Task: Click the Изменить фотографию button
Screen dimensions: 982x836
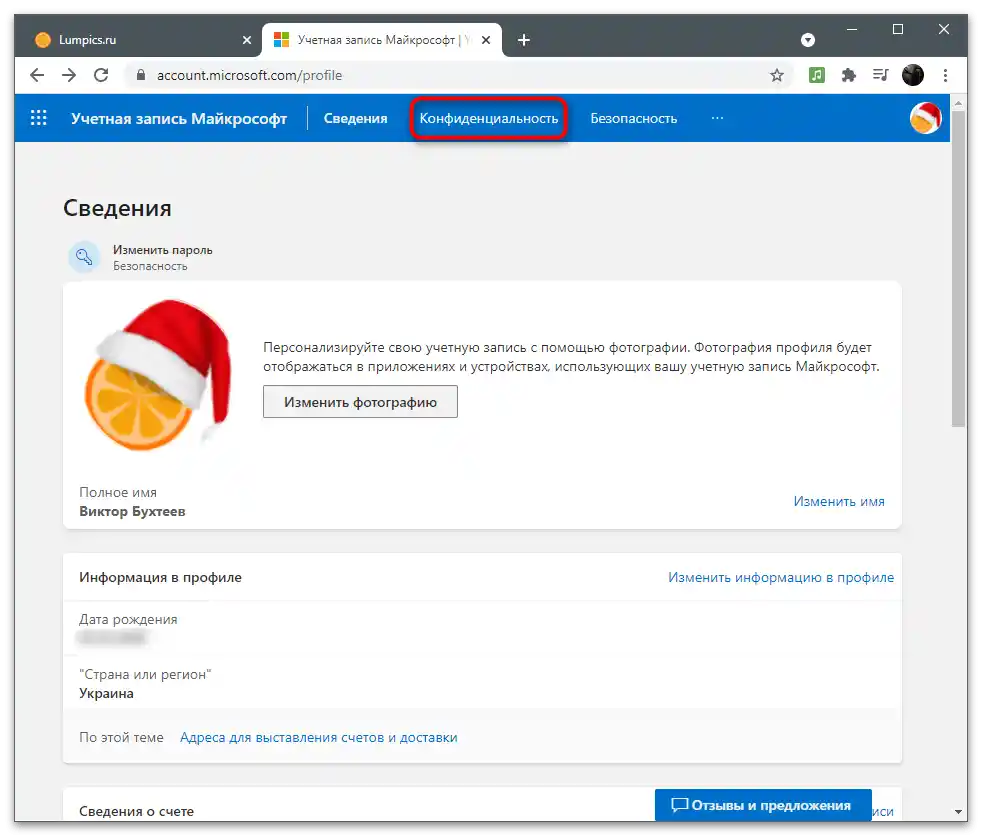Action: point(360,402)
